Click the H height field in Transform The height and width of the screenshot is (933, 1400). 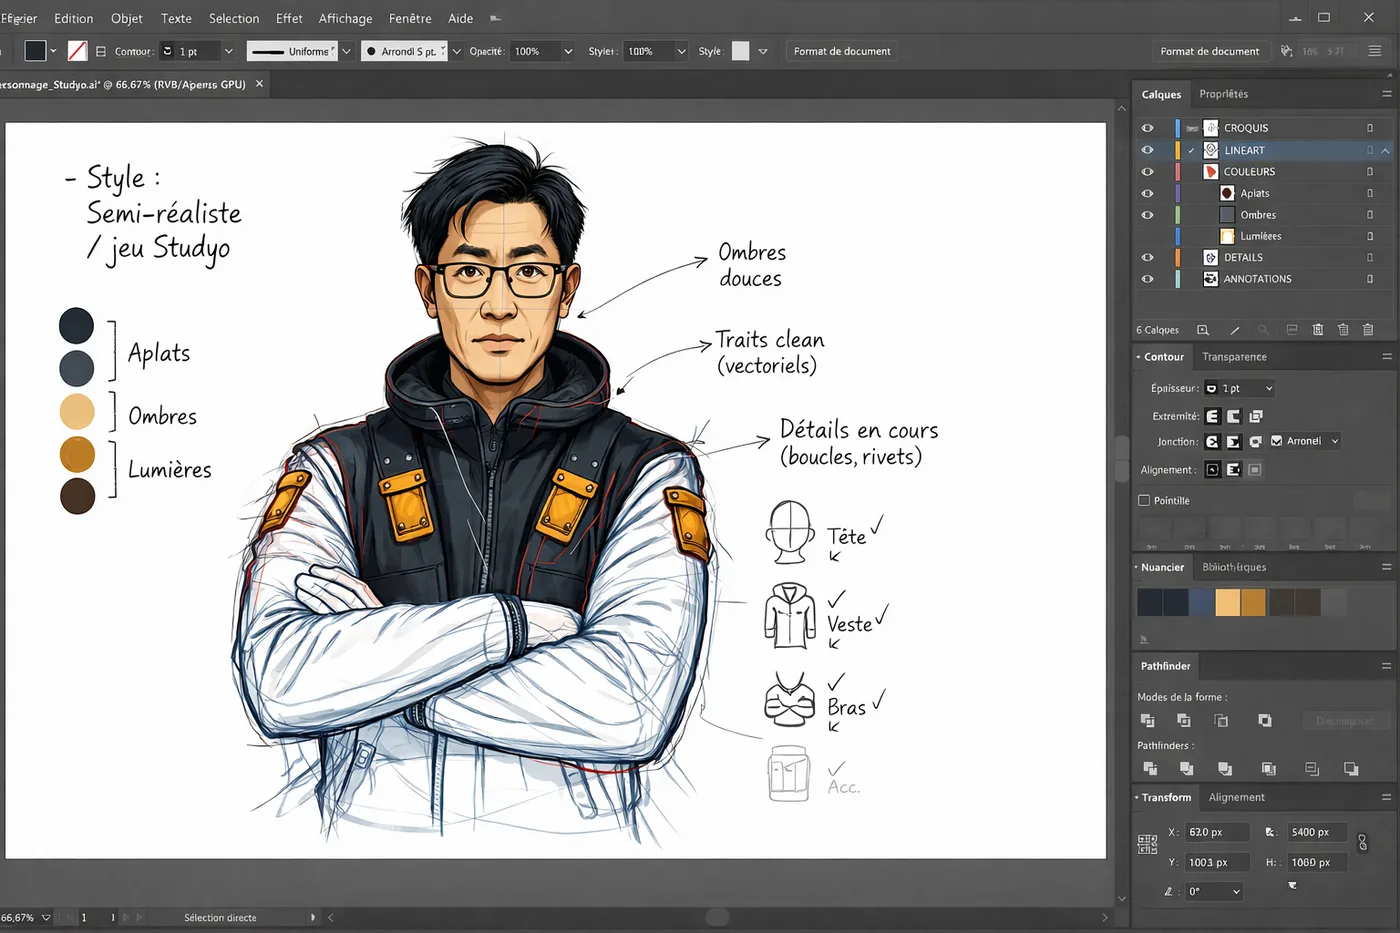(1316, 863)
